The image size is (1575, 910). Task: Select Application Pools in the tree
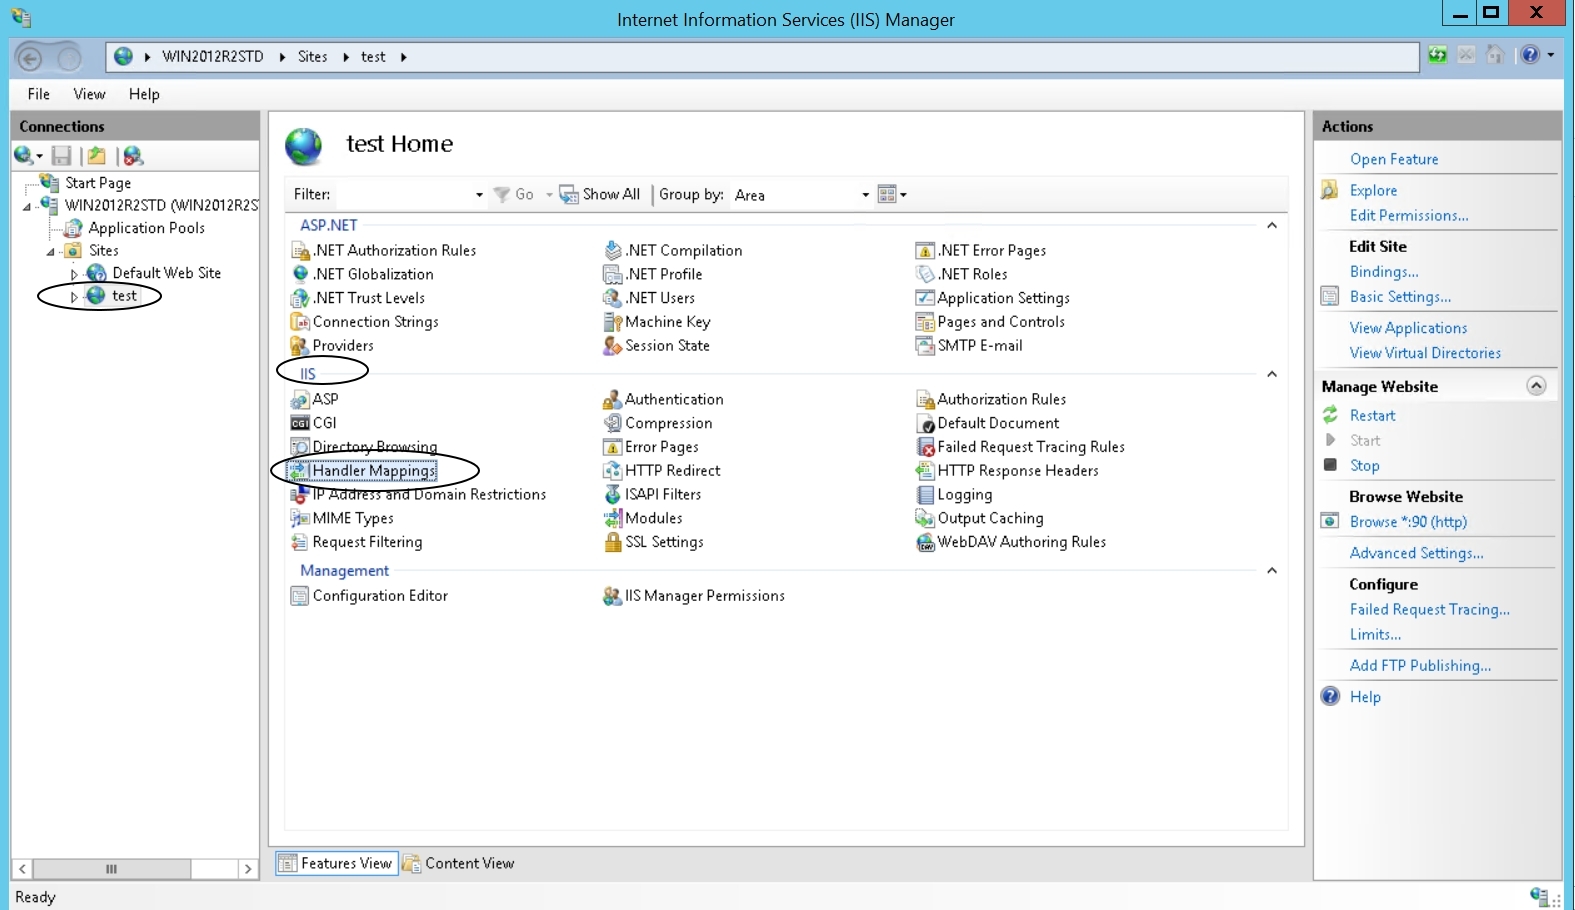point(146,228)
